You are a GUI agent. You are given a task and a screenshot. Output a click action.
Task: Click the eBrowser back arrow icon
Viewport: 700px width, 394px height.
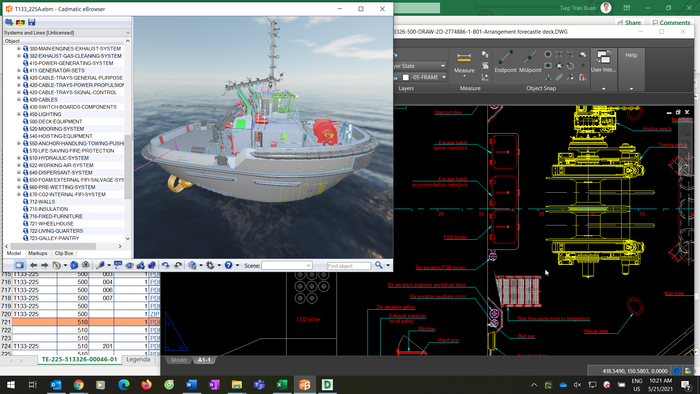click(33, 265)
